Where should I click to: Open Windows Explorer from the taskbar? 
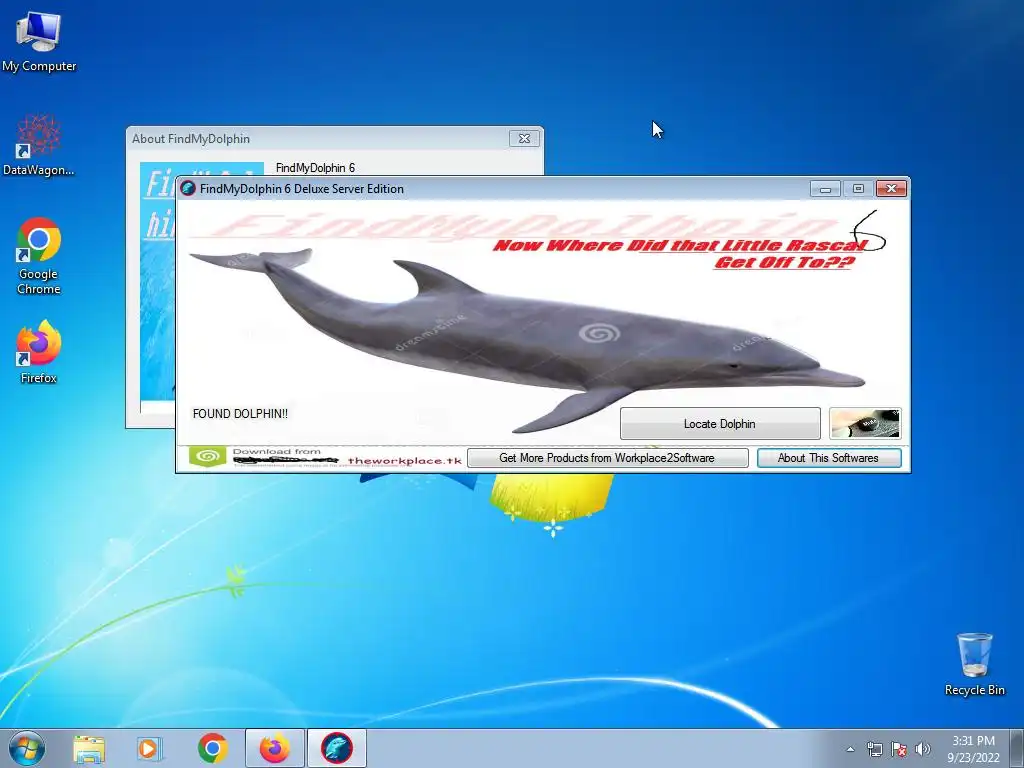(x=89, y=748)
